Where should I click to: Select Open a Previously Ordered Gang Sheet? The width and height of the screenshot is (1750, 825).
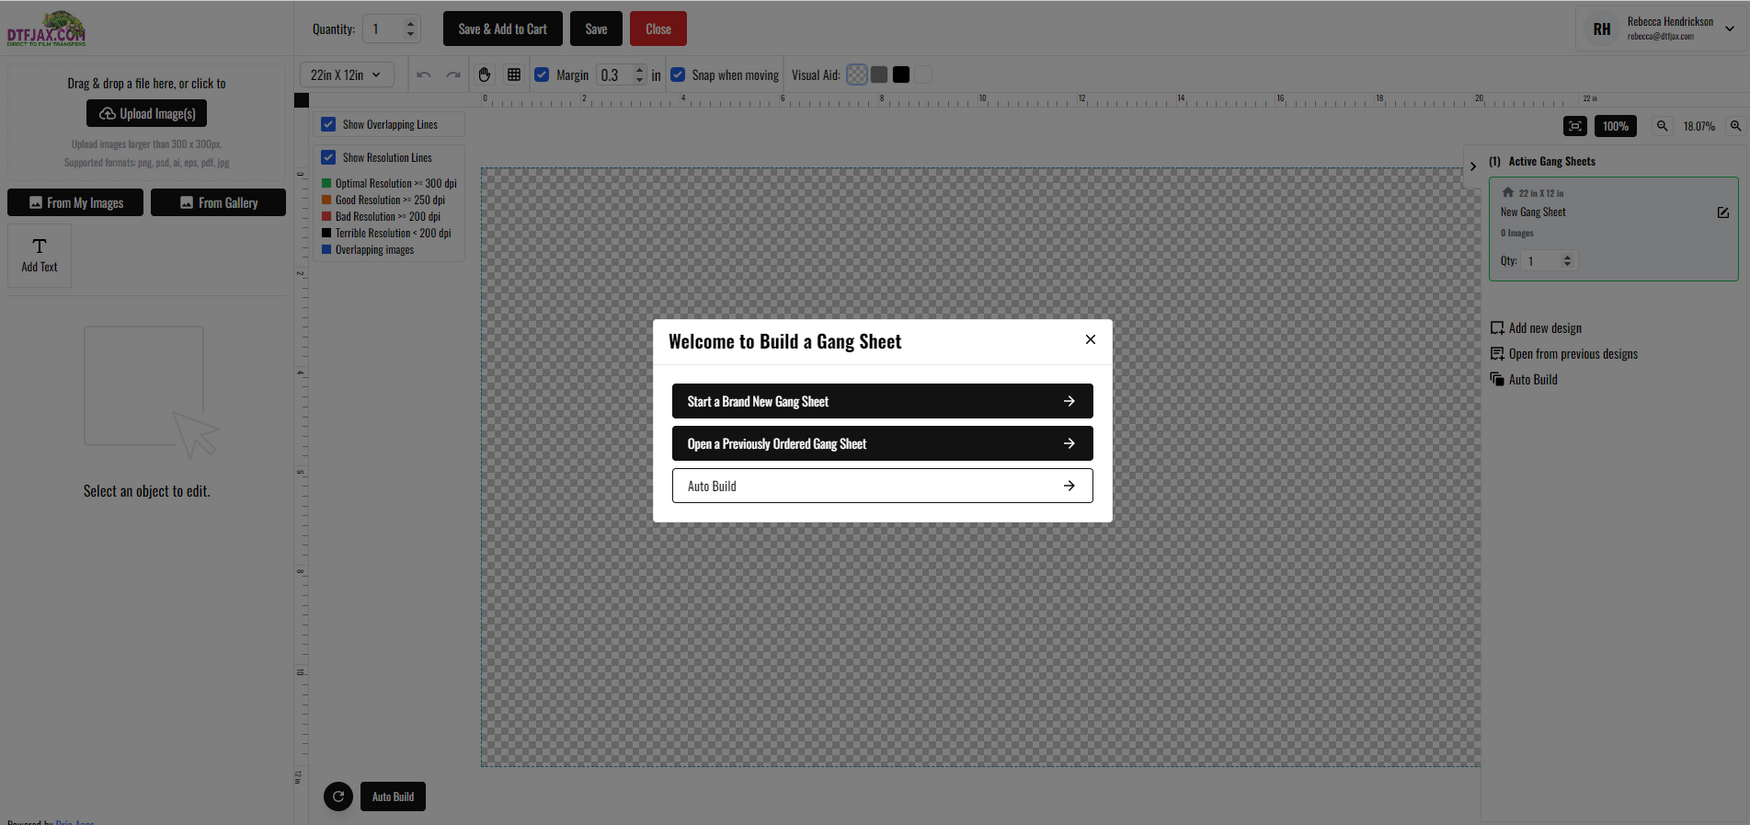[x=882, y=444]
